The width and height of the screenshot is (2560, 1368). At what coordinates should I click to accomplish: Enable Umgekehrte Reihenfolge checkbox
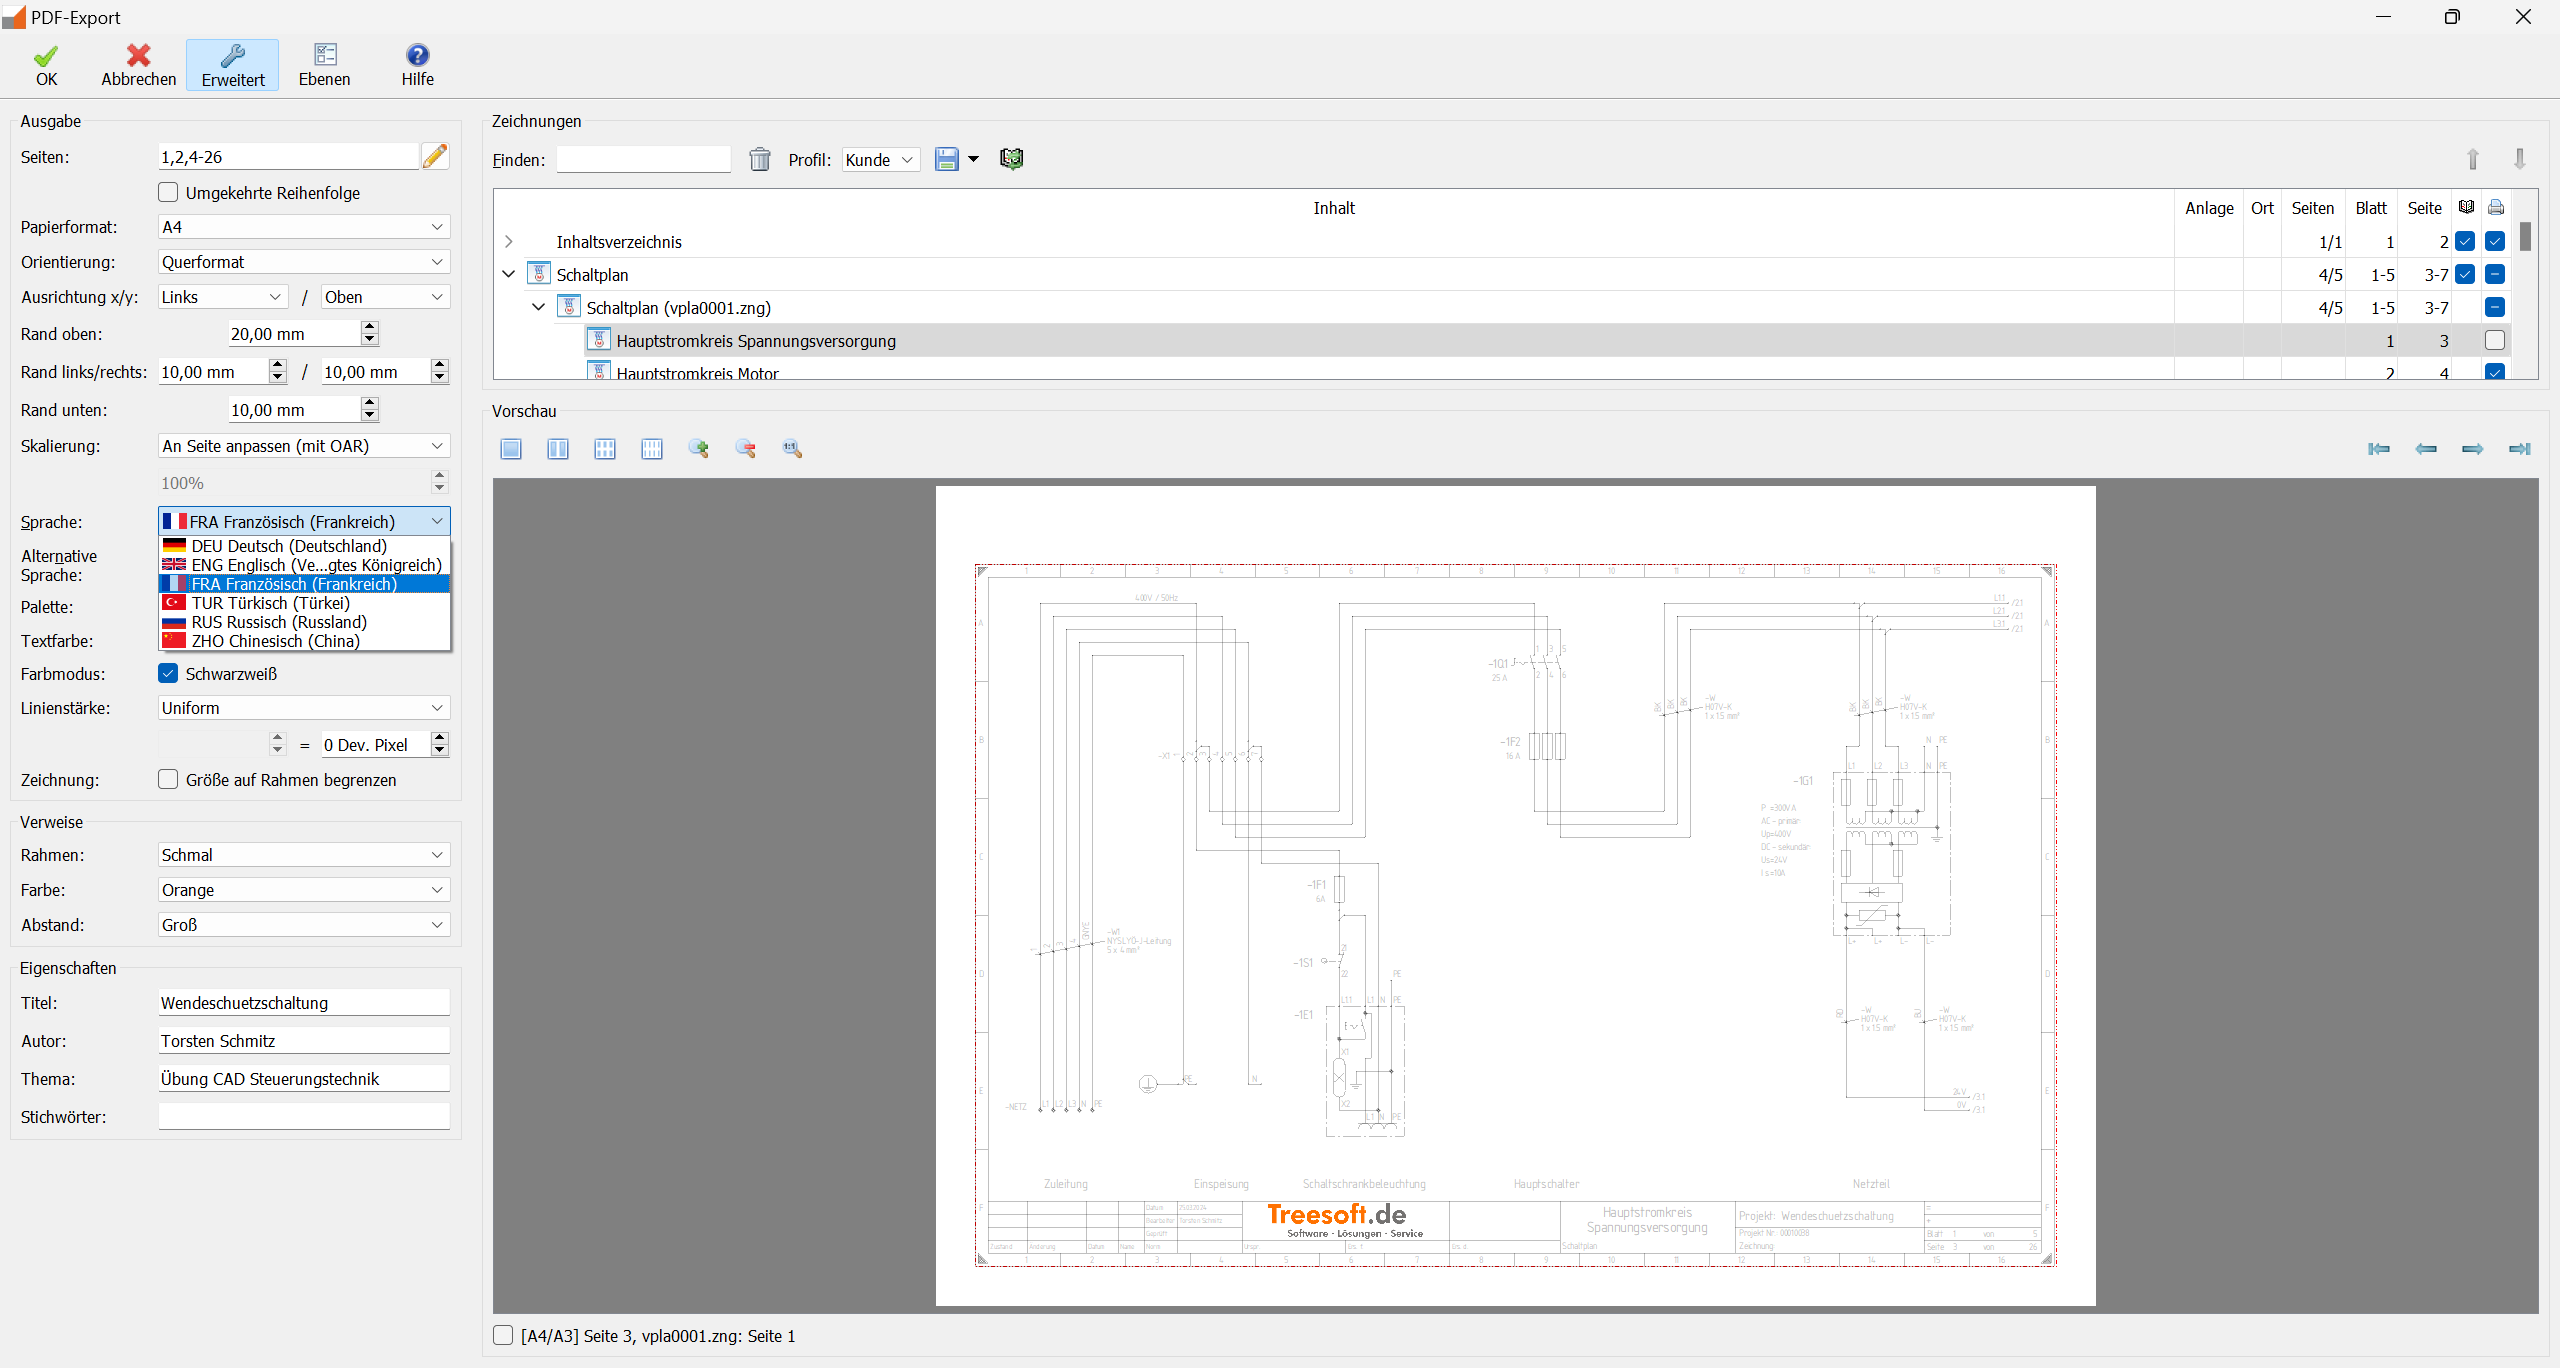pos(168,192)
